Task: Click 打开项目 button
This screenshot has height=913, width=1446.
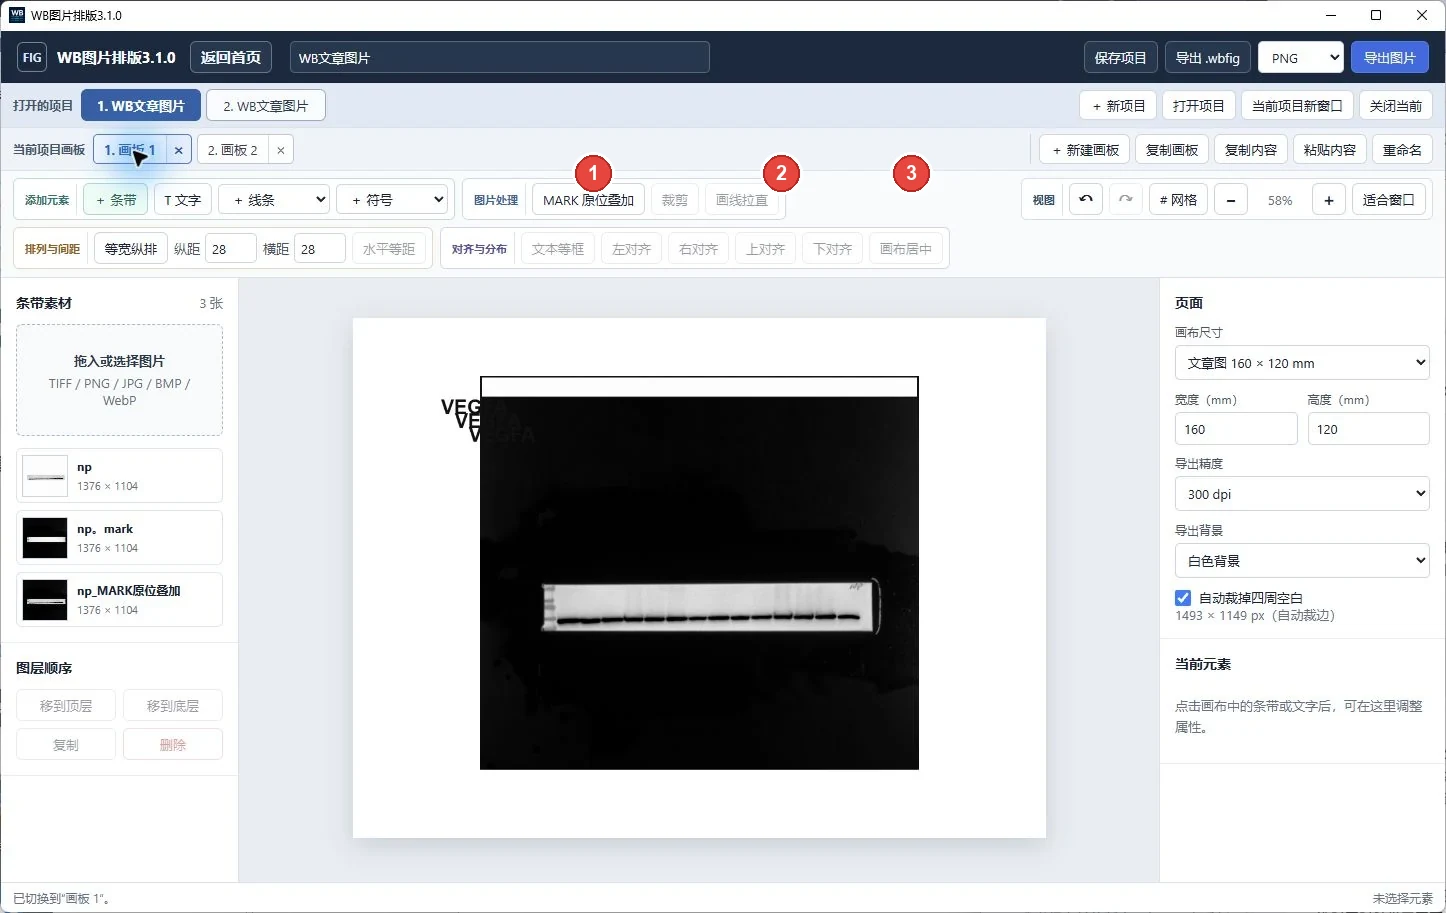Action: 1198,106
